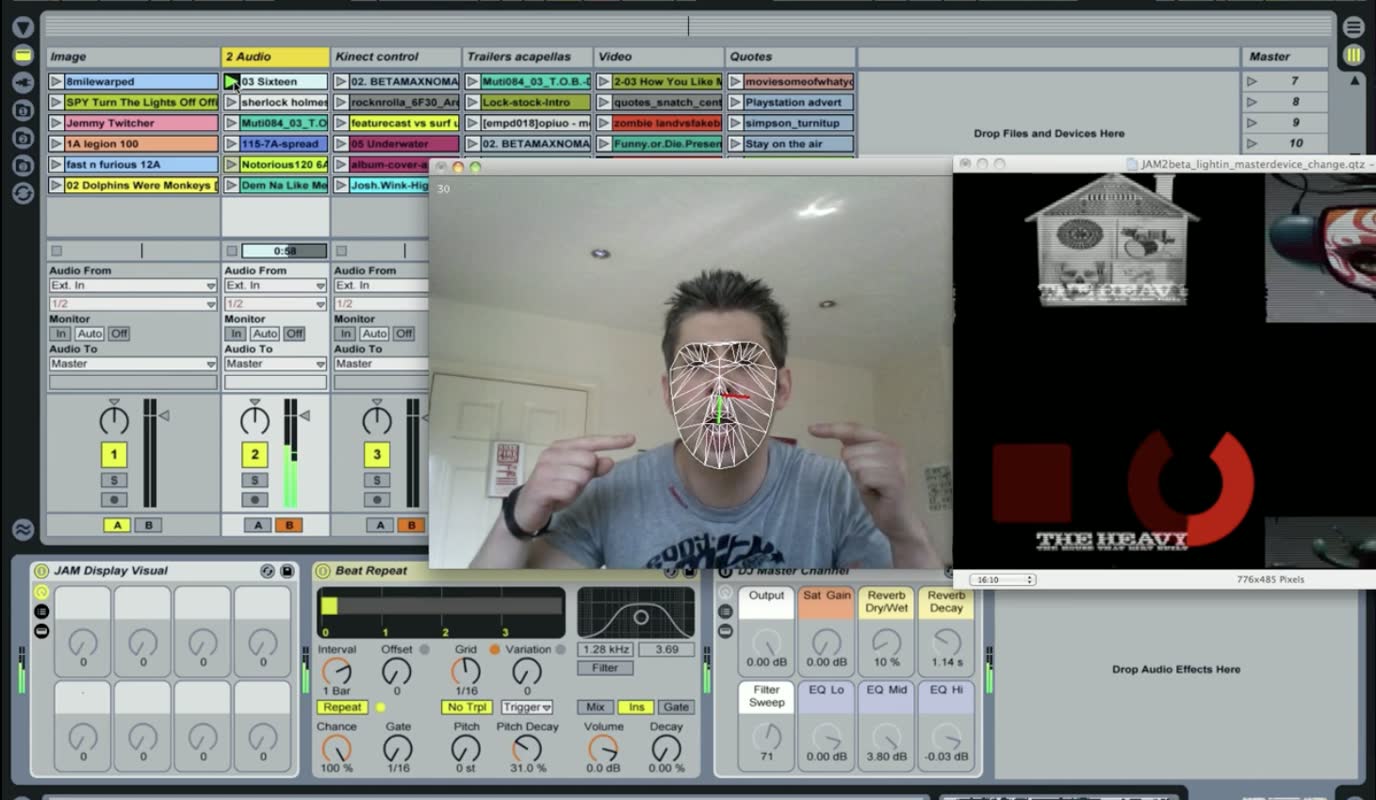Open 2 Audio track Audio From dropdown
The width and height of the screenshot is (1376, 800).
276,285
